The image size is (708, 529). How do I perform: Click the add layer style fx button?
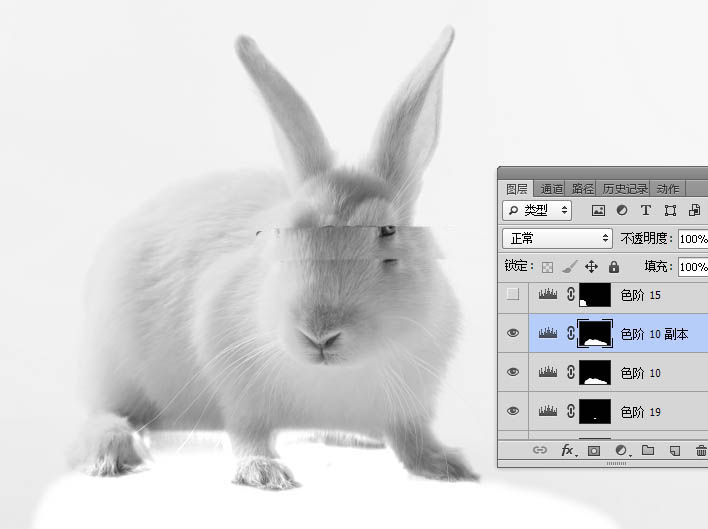pyautogui.click(x=567, y=451)
